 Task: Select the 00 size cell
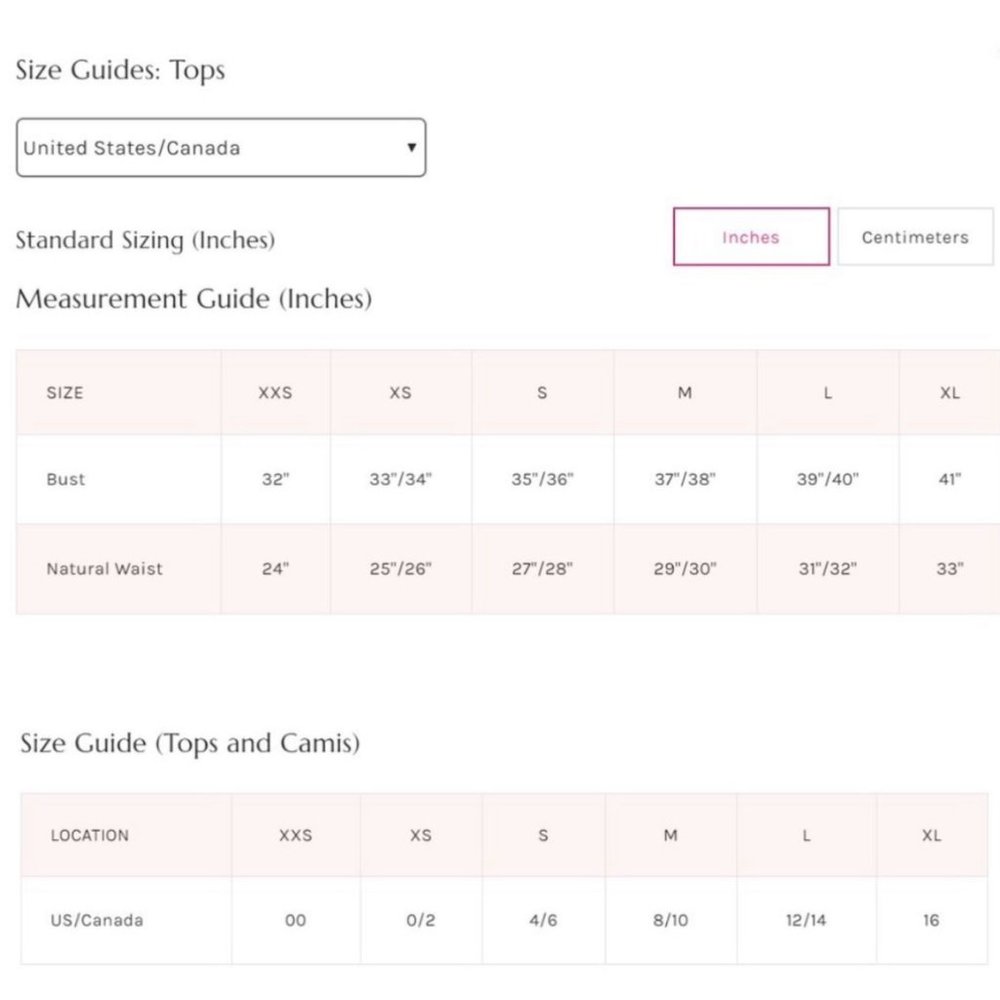295,920
